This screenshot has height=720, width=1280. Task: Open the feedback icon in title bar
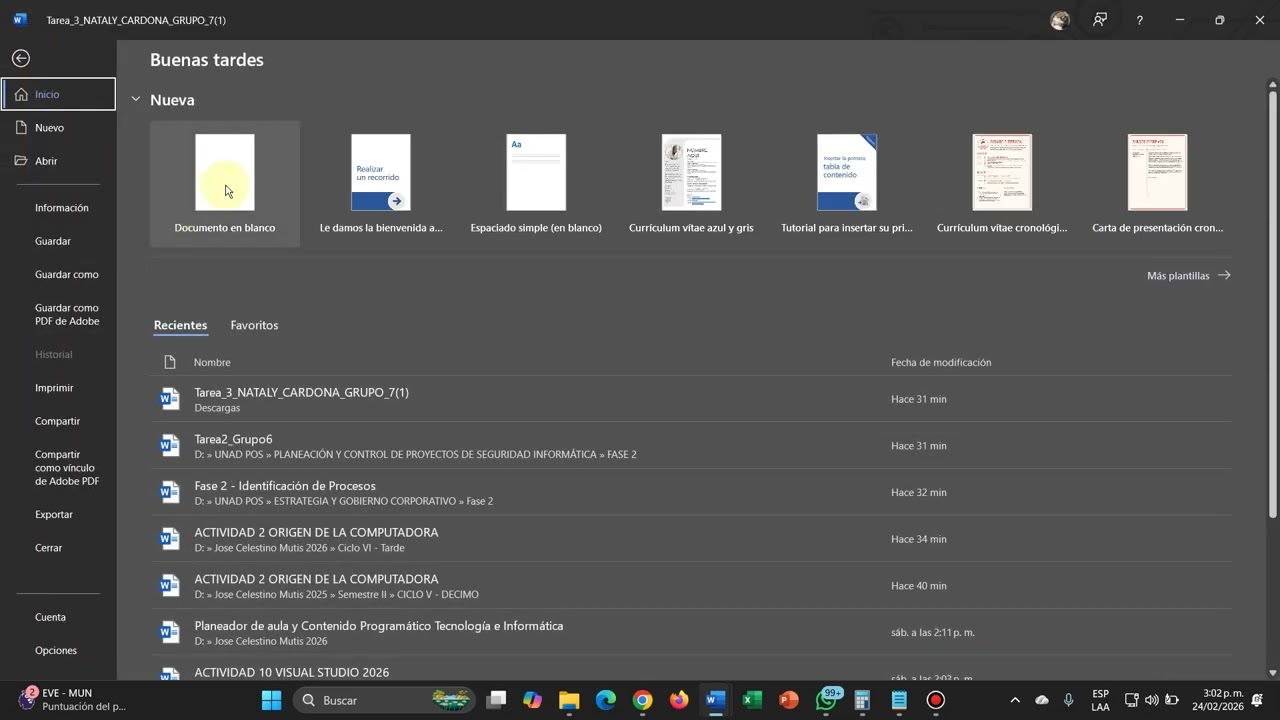pyautogui.click(x=1100, y=20)
